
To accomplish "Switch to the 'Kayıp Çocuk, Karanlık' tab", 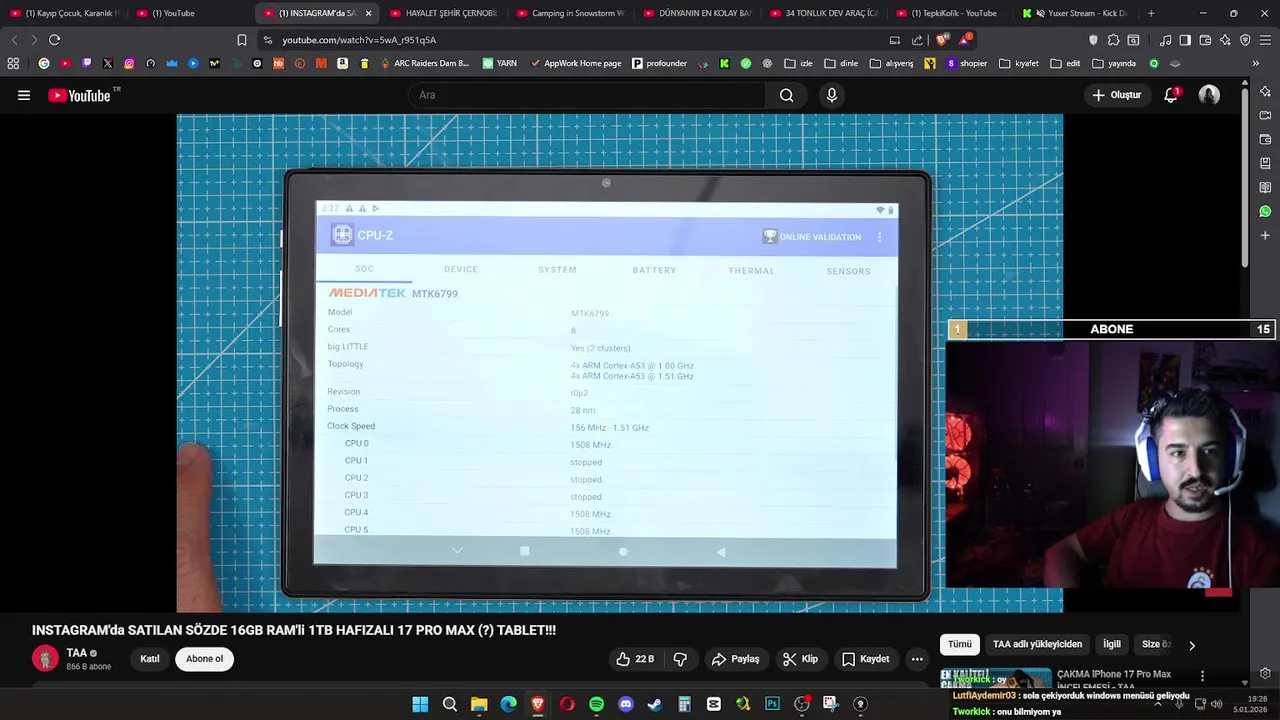I will 64,13.
